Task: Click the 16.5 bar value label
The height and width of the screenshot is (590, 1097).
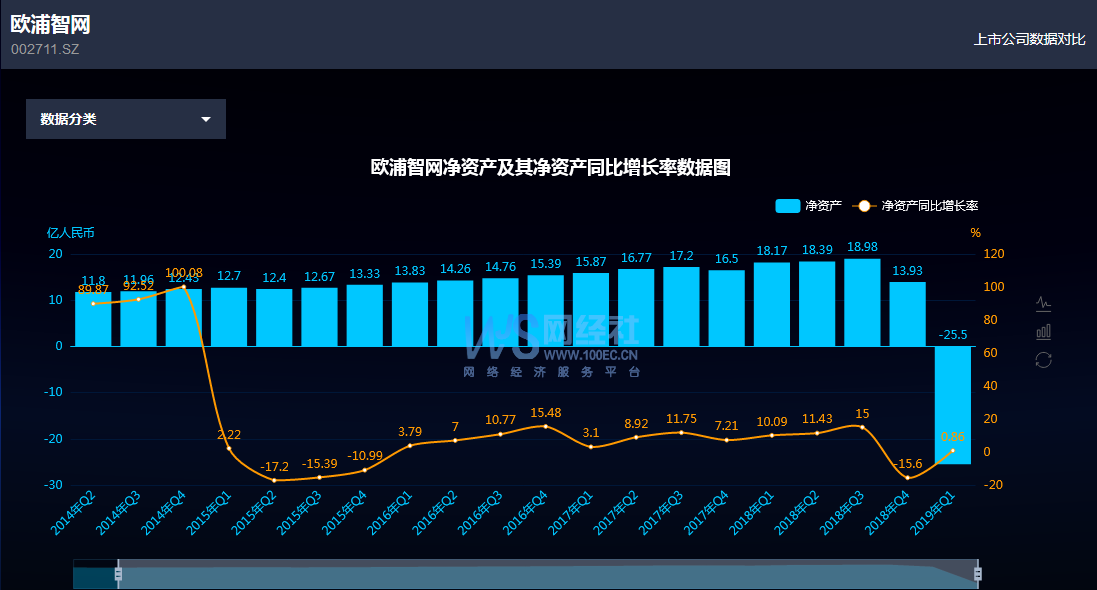Action: coord(727,259)
